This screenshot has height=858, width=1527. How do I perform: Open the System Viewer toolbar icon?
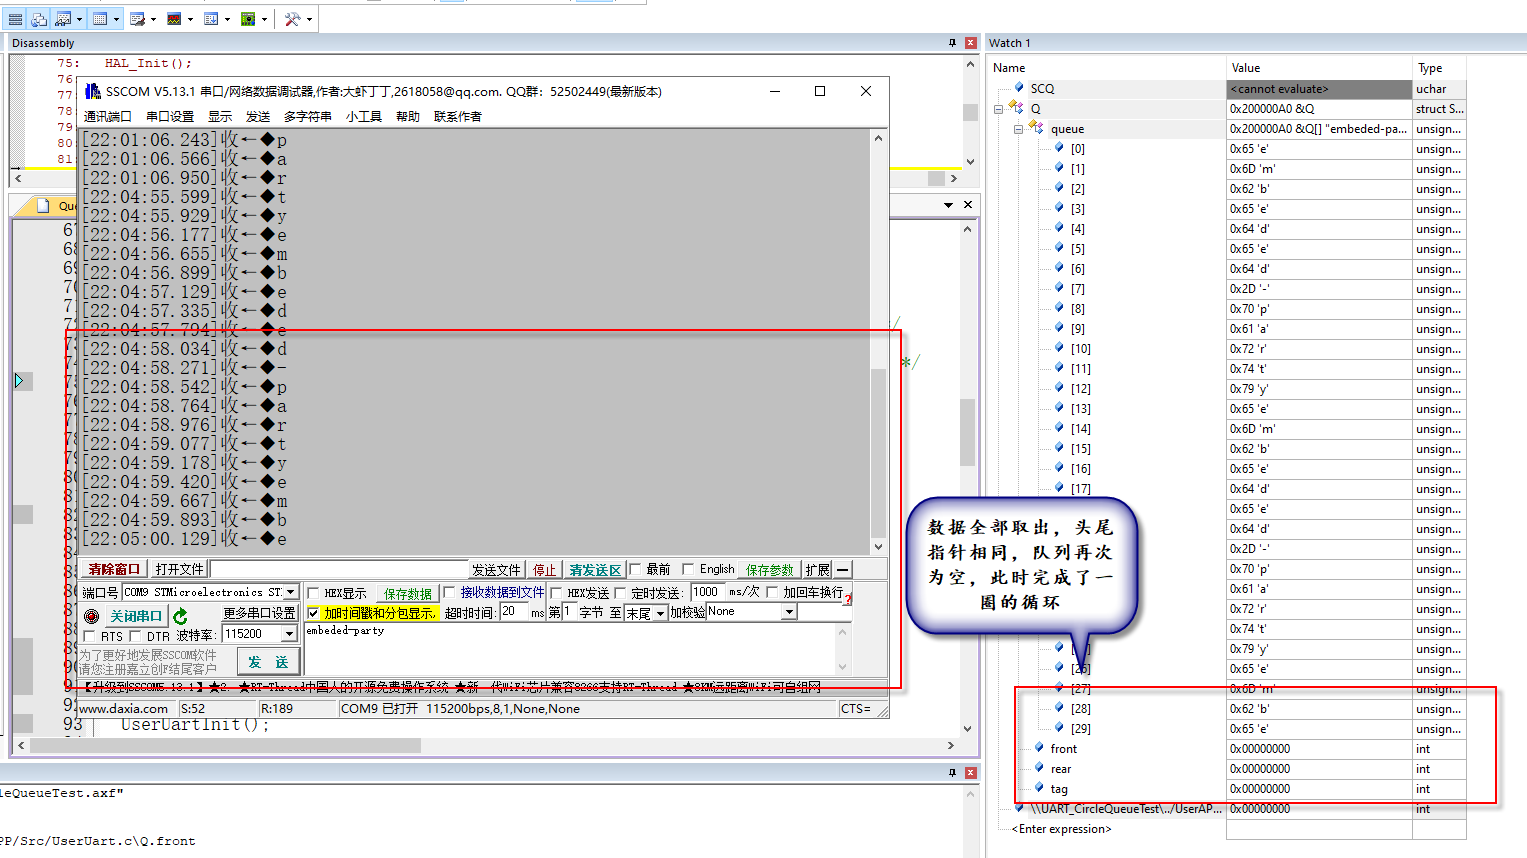248,19
